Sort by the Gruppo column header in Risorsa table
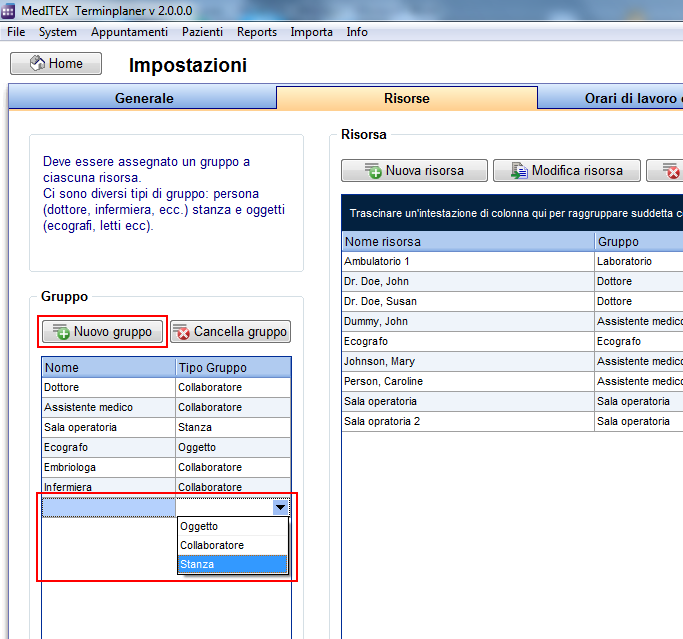 [x=639, y=241]
